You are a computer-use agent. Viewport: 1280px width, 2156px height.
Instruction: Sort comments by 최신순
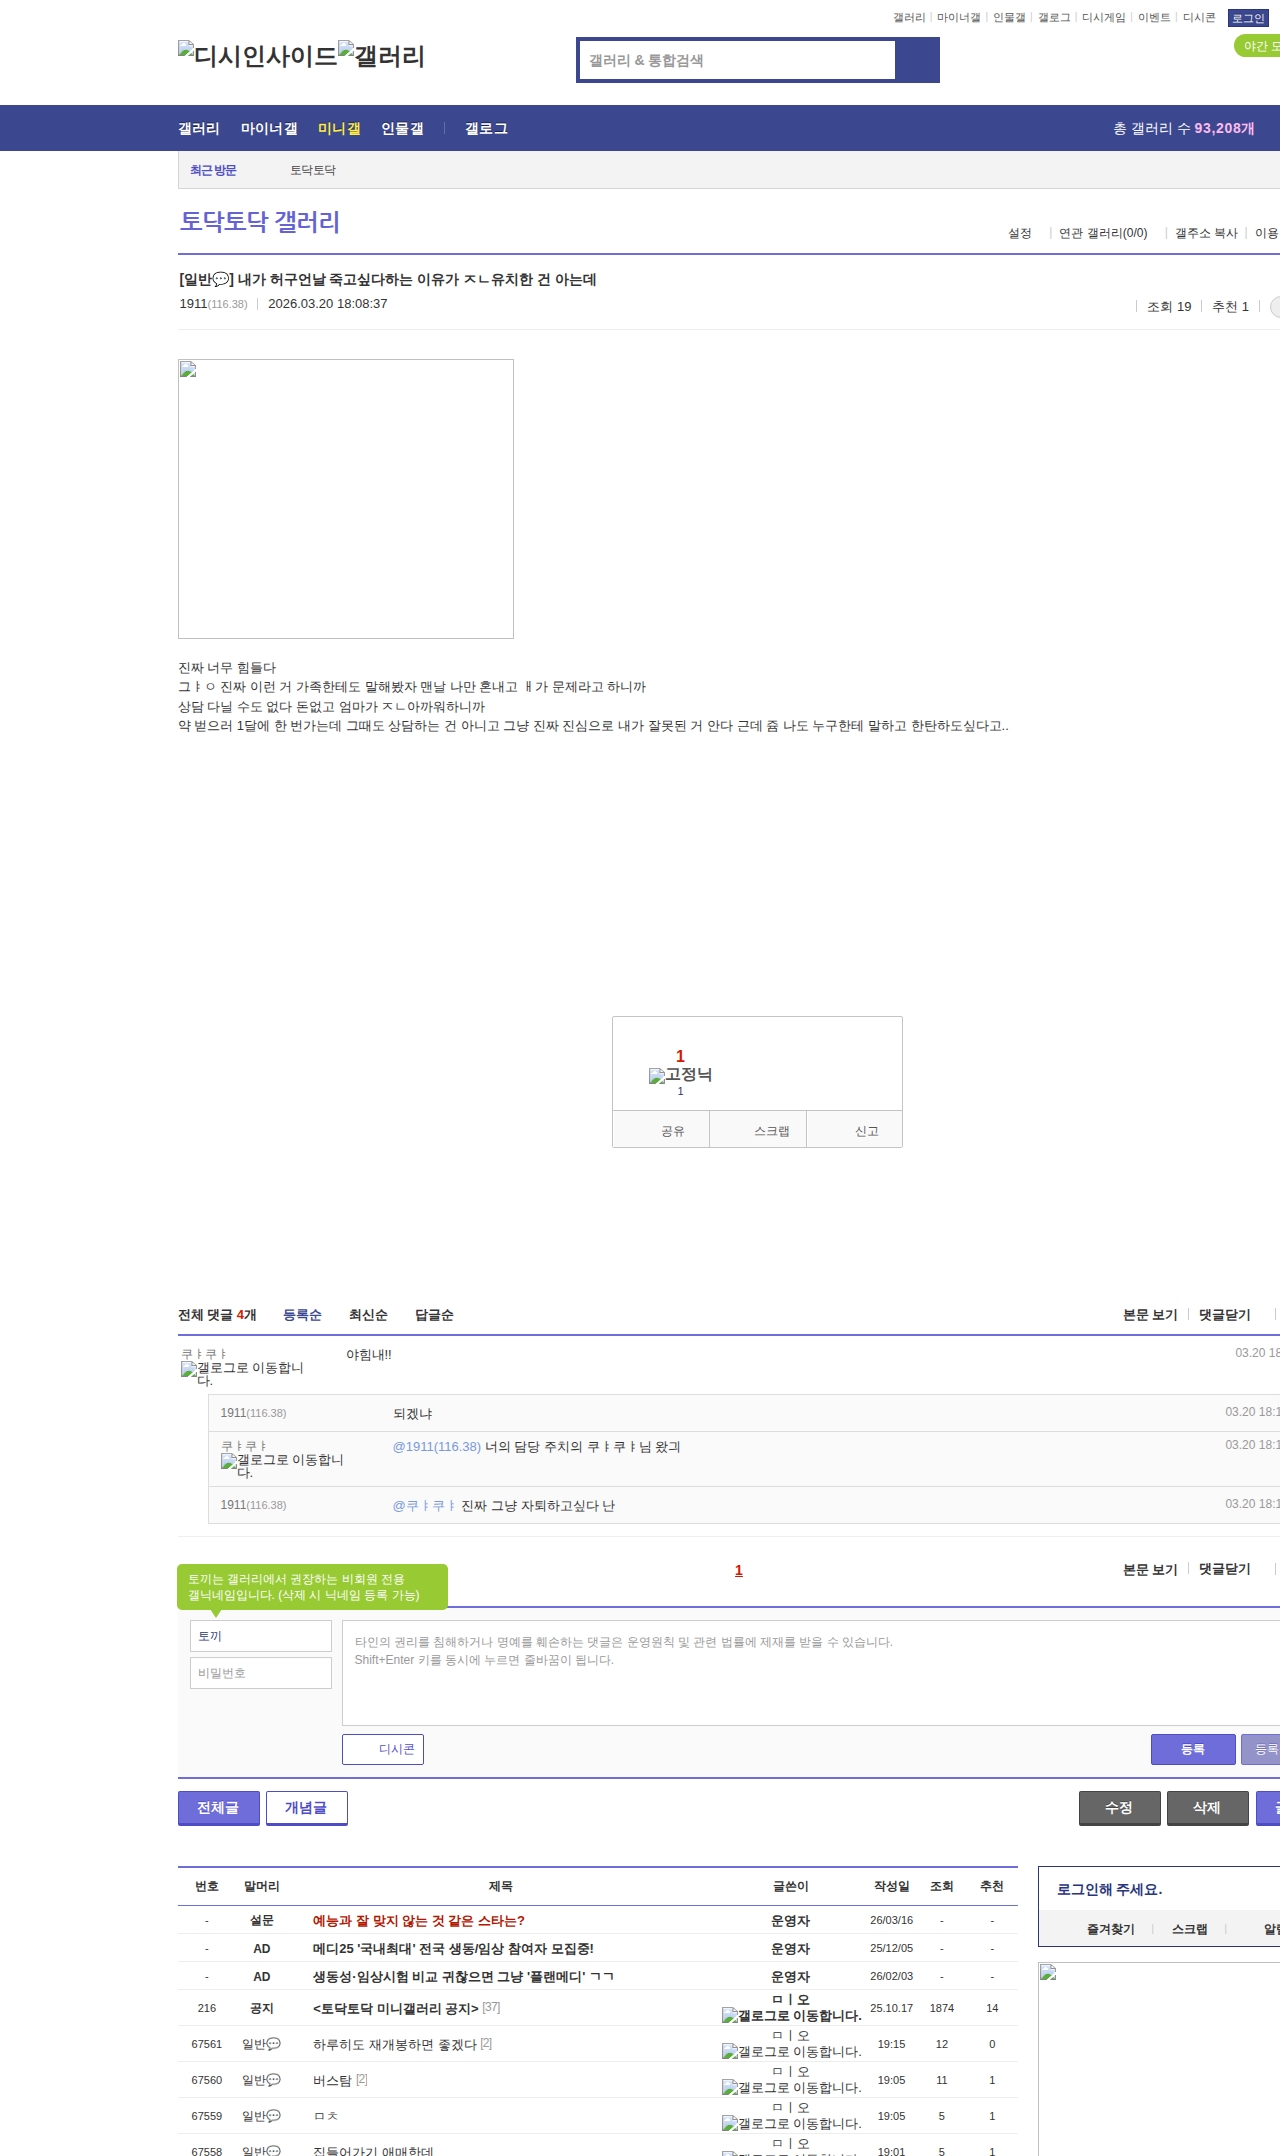coord(368,1315)
